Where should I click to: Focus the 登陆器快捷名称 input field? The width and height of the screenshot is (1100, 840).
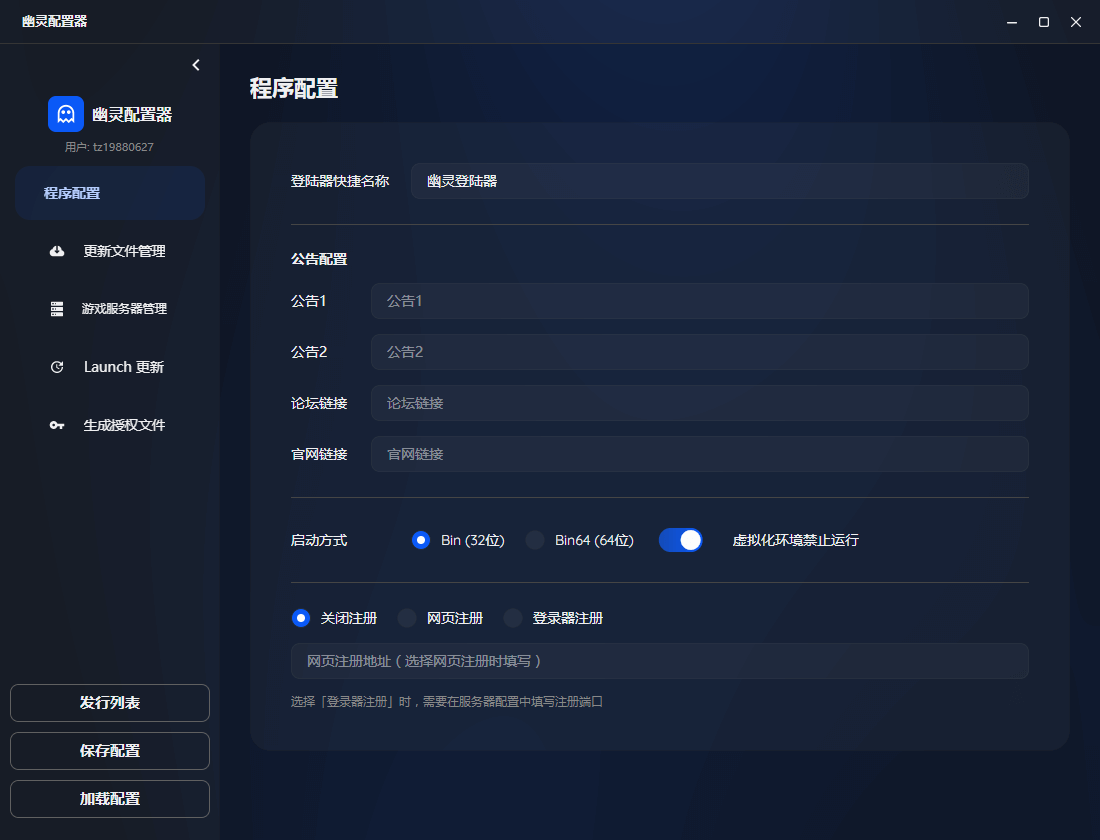(719, 181)
